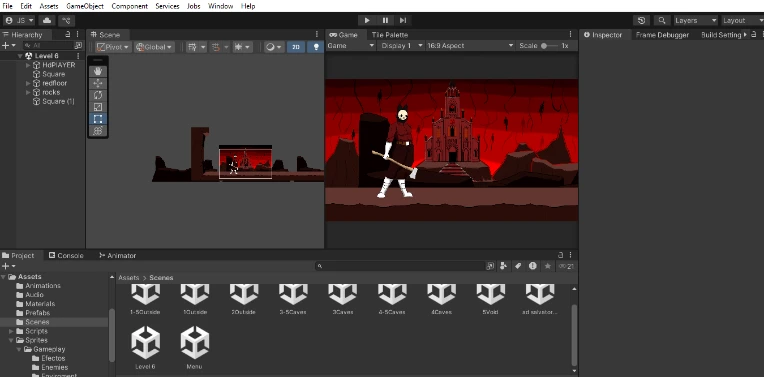Open Layers dropdown
Image resolution: width=764 pixels, height=377 pixels.
696,20
